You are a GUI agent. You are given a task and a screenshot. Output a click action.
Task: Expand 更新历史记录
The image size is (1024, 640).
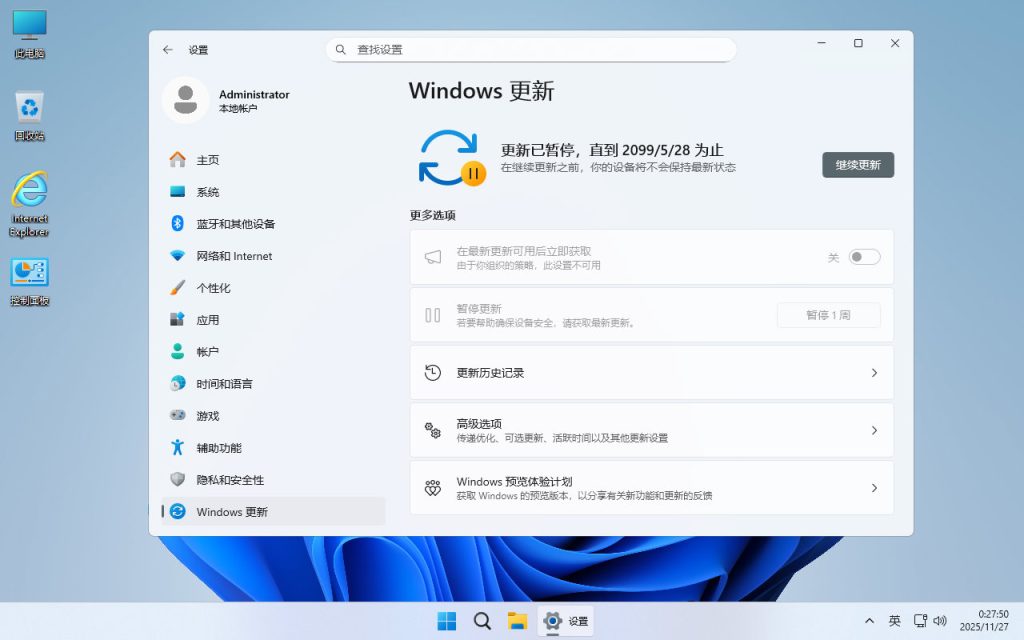tap(651, 372)
